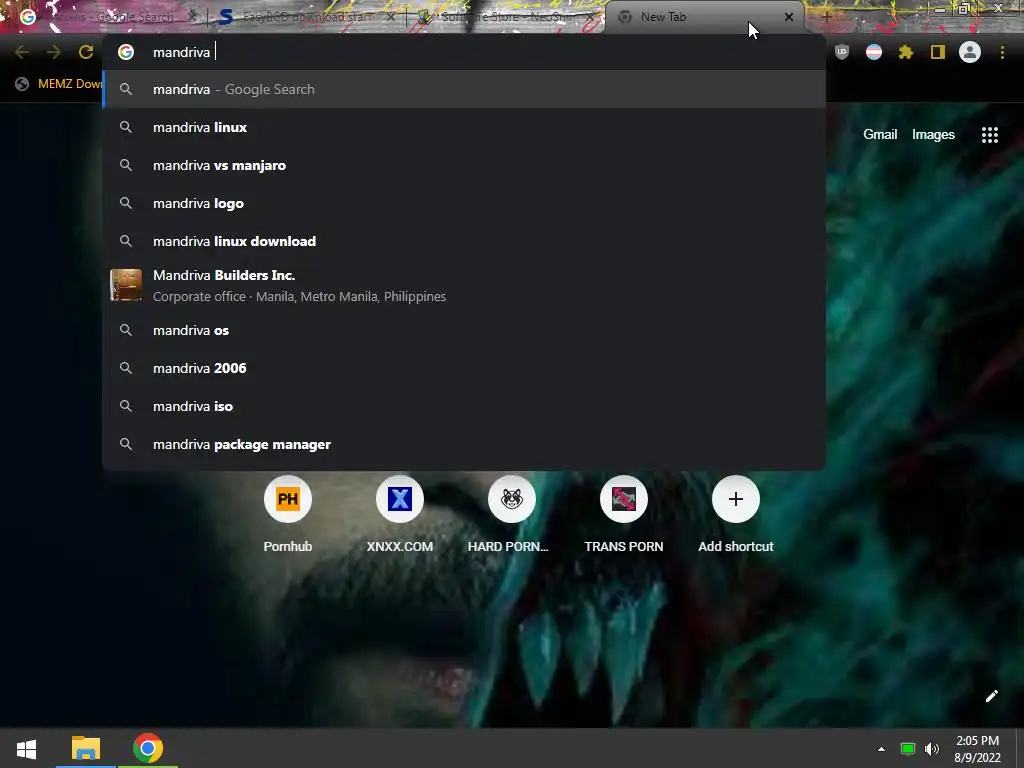Show hidden system tray icons

(881, 749)
